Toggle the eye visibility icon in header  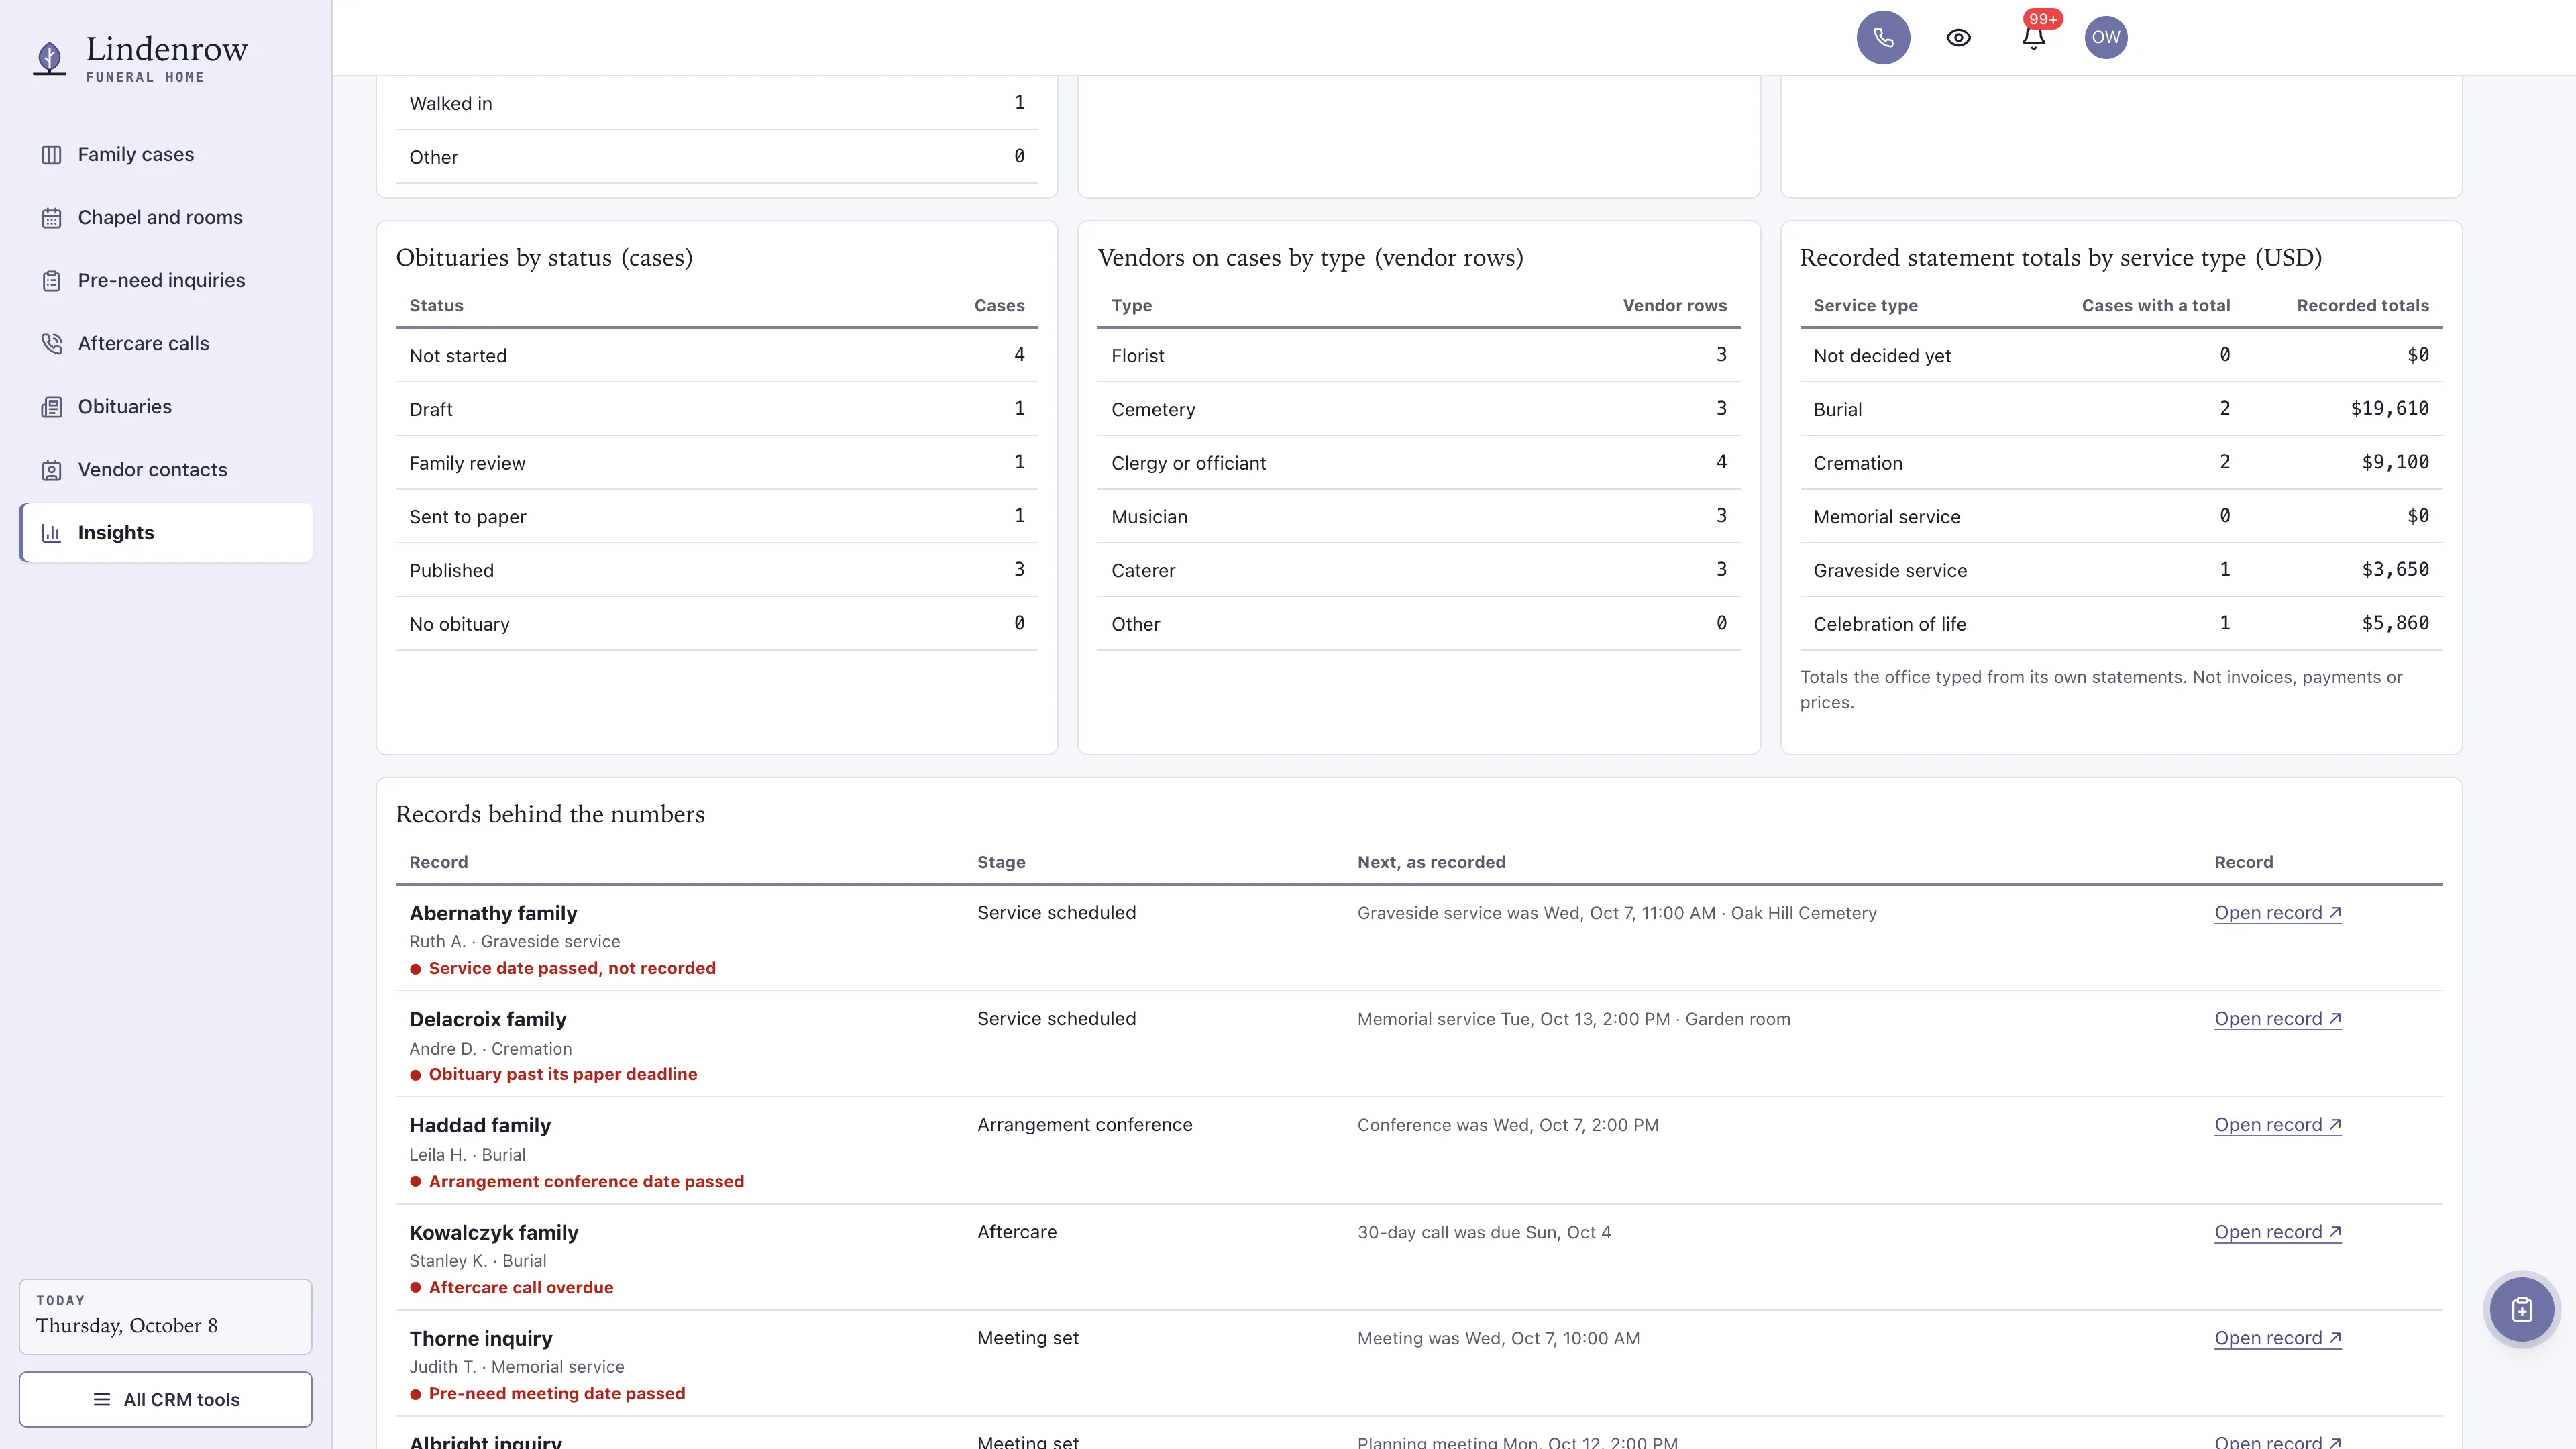click(x=1958, y=38)
